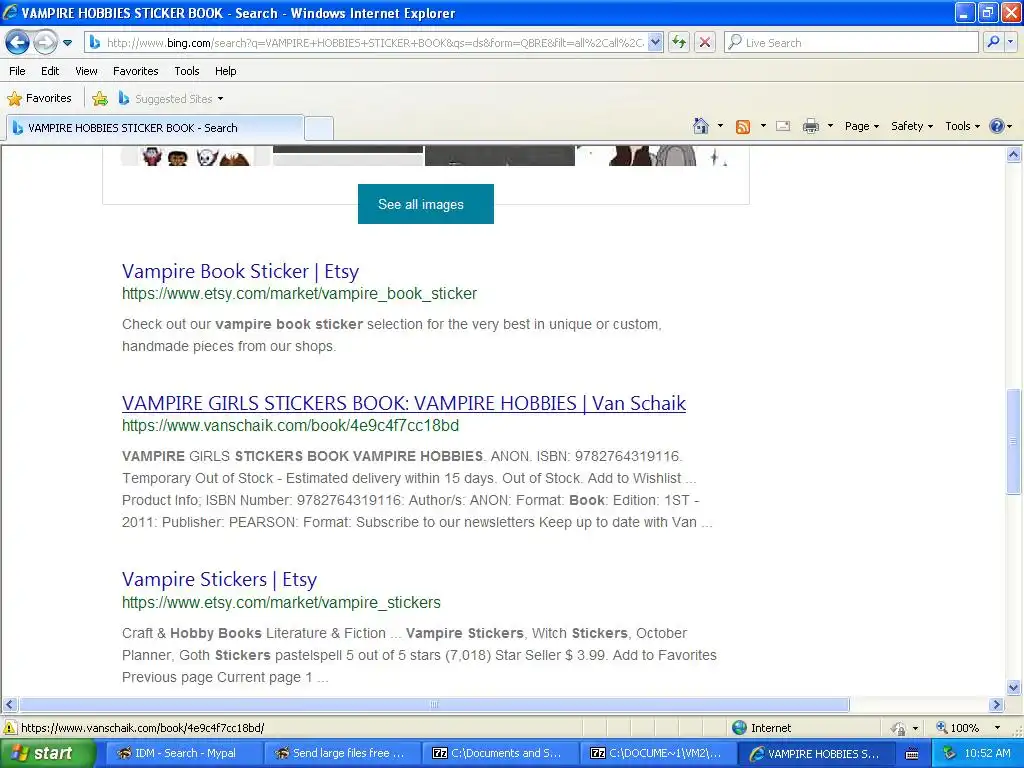Open the File menu

tap(18, 71)
